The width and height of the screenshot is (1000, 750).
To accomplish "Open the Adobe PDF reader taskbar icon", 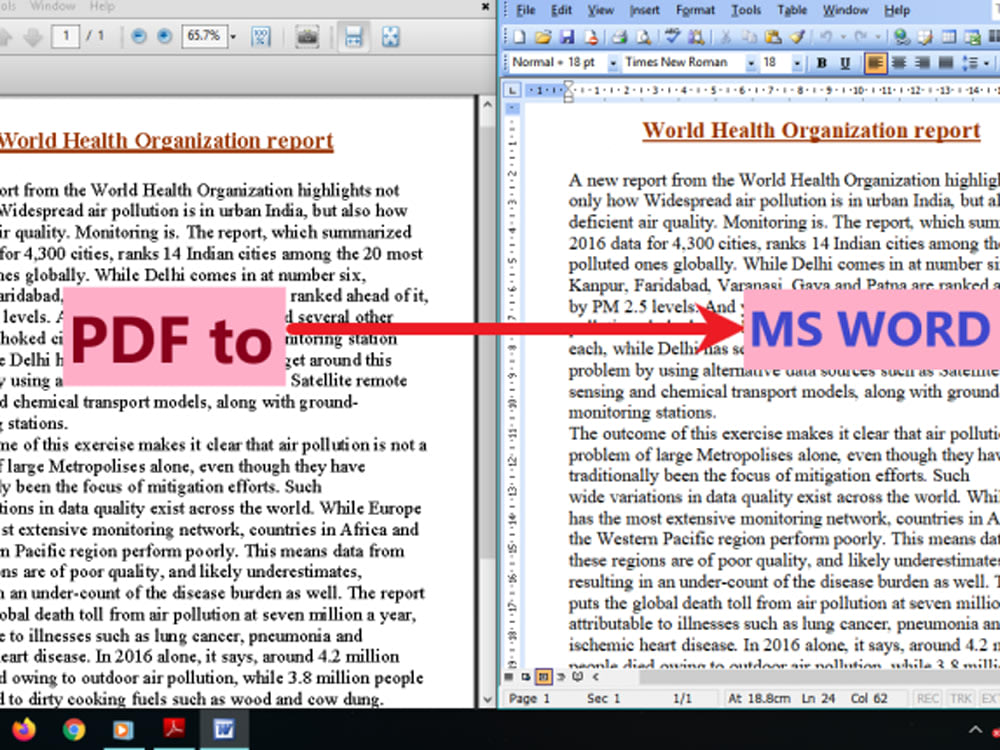I will tap(174, 729).
